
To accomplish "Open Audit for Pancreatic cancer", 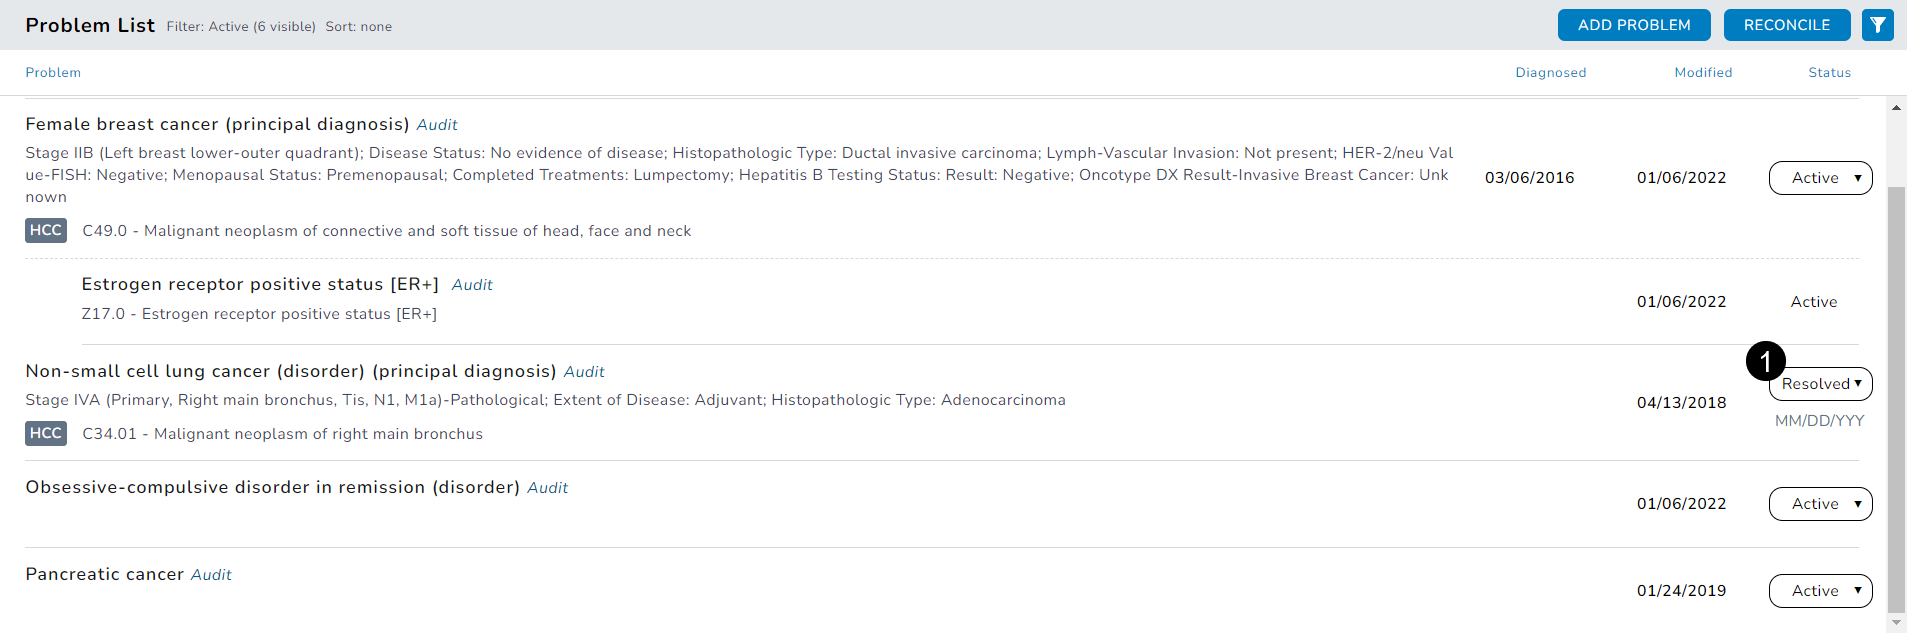I will (x=211, y=575).
